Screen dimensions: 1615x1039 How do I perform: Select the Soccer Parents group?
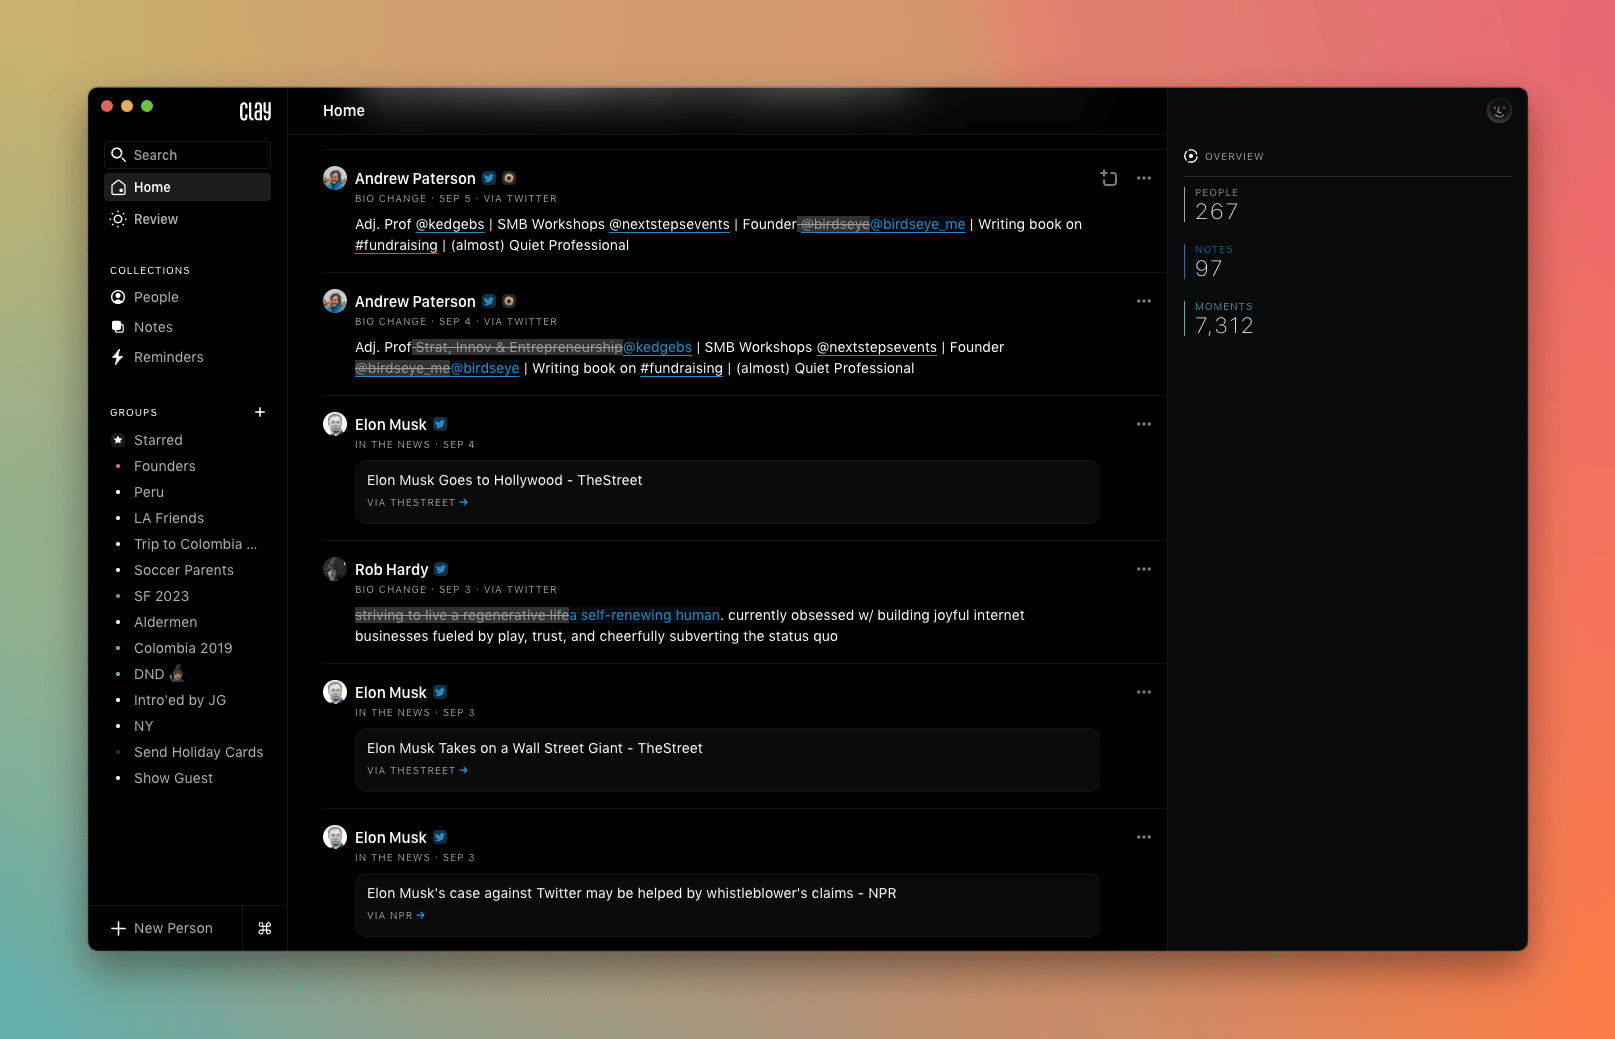(184, 570)
